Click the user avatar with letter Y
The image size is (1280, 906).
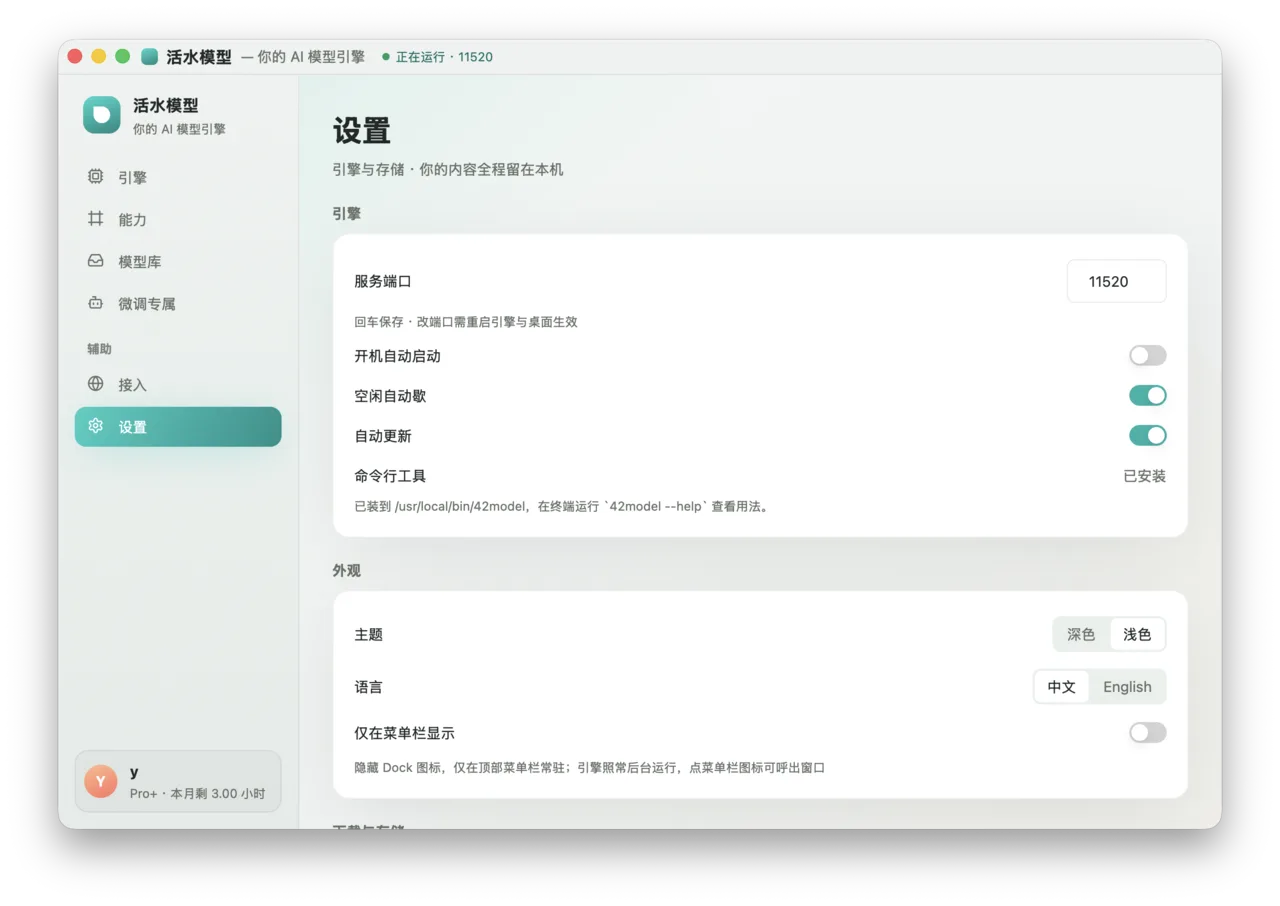point(101,782)
